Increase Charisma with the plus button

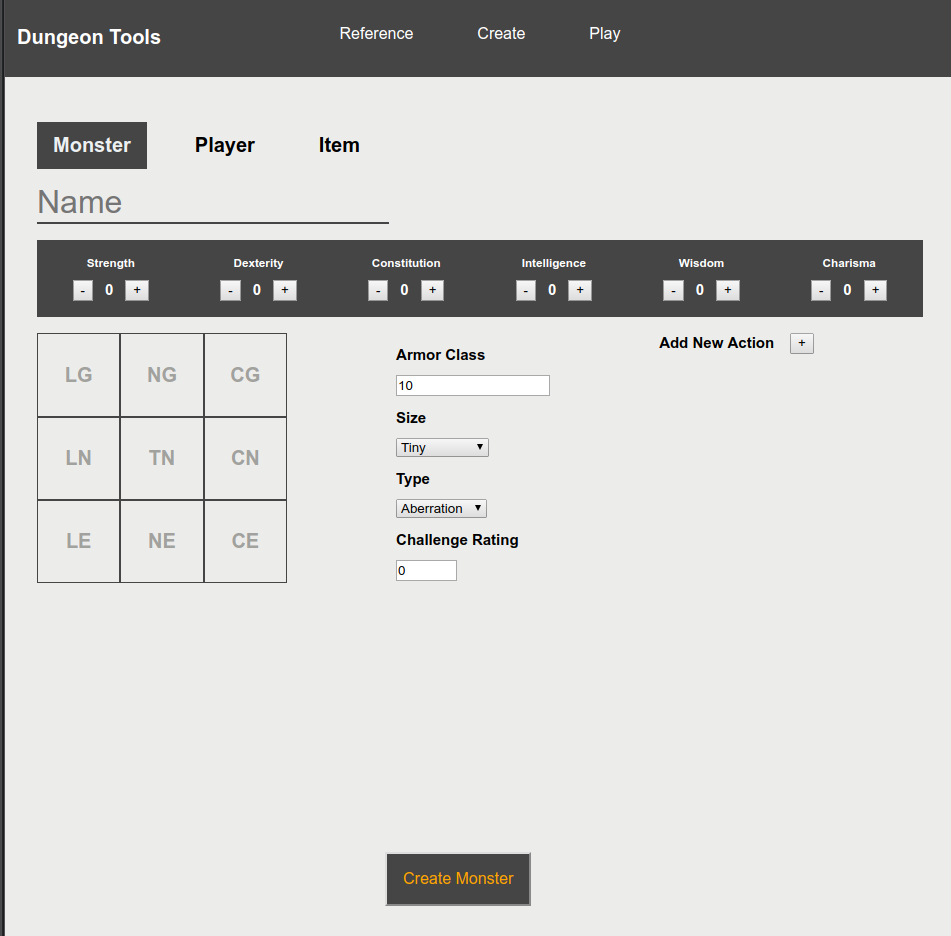coord(875,290)
